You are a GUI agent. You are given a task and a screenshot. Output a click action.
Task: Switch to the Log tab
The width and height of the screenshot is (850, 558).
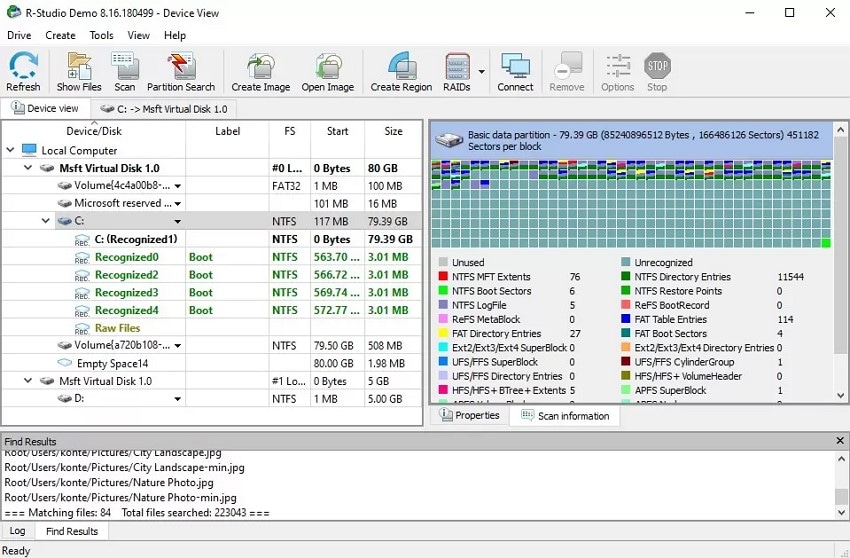[17, 531]
